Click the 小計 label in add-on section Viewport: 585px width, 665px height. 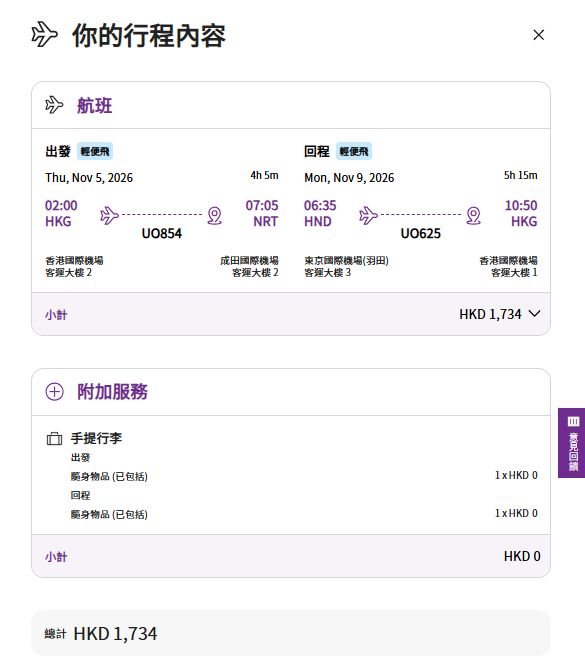pyautogui.click(x=56, y=556)
